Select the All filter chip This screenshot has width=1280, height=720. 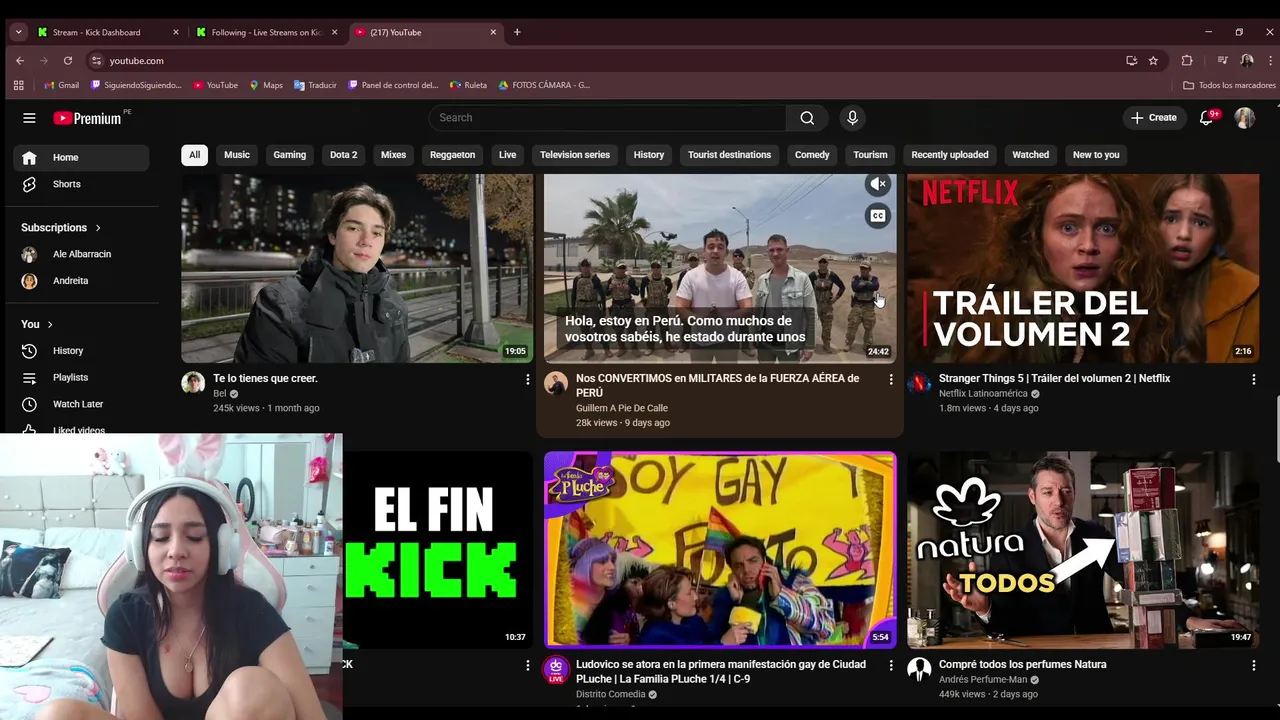(x=194, y=155)
